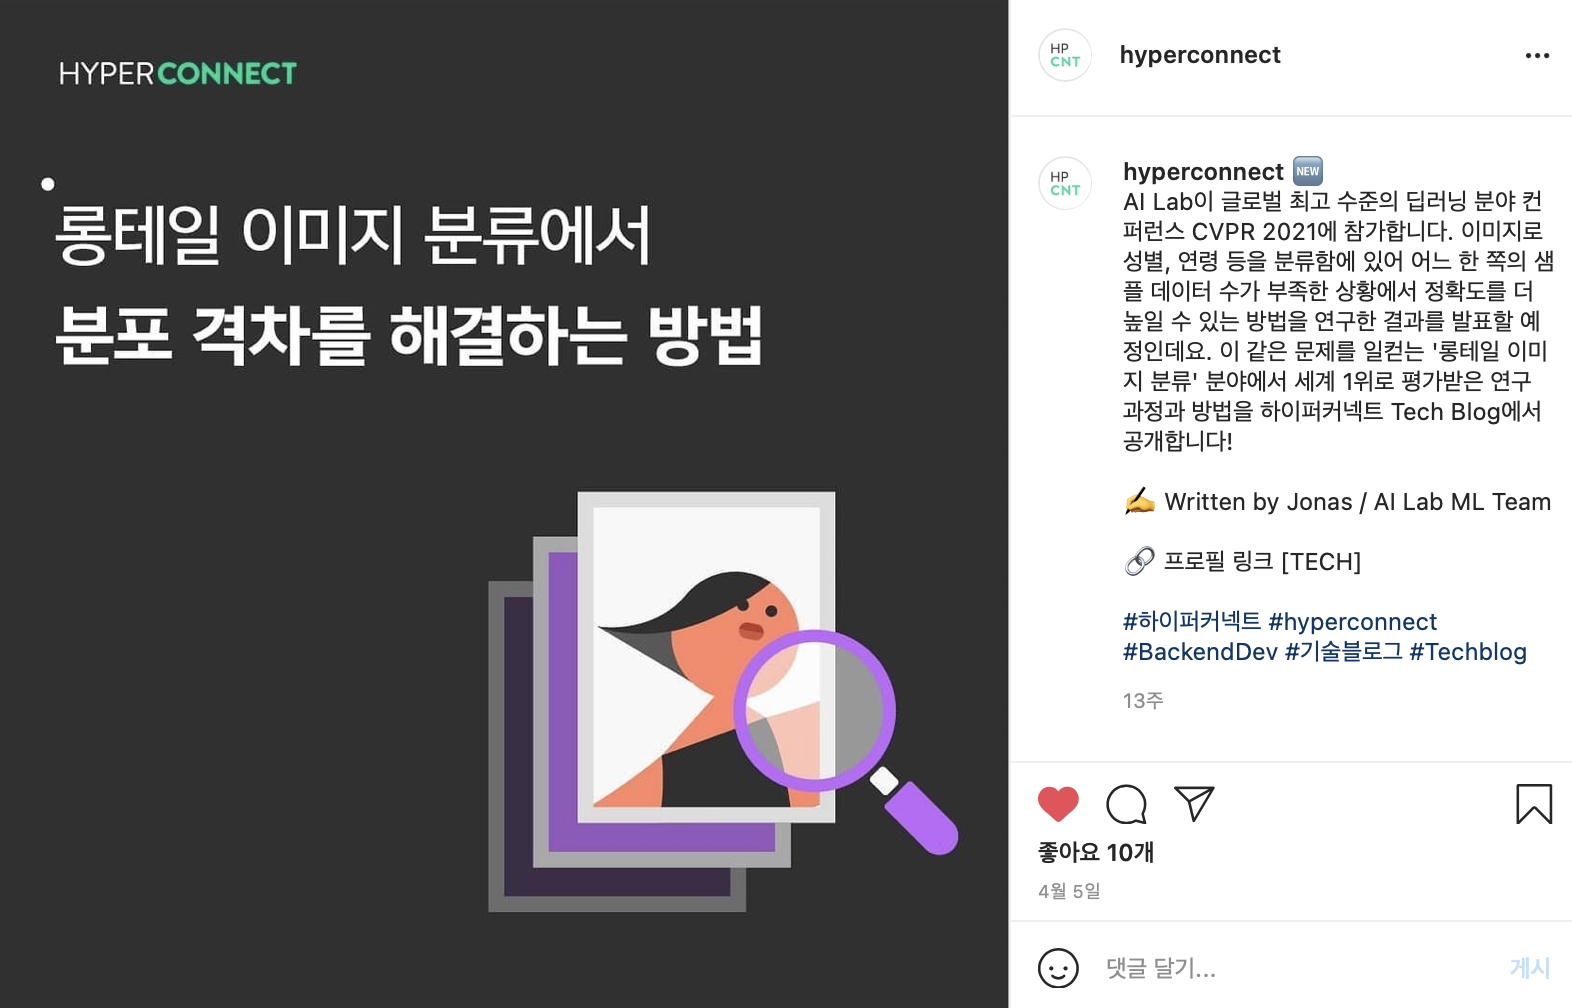Open the emoji picker smiley icon
This screenshot has height=1008, width=1572.
(1058, 968)
